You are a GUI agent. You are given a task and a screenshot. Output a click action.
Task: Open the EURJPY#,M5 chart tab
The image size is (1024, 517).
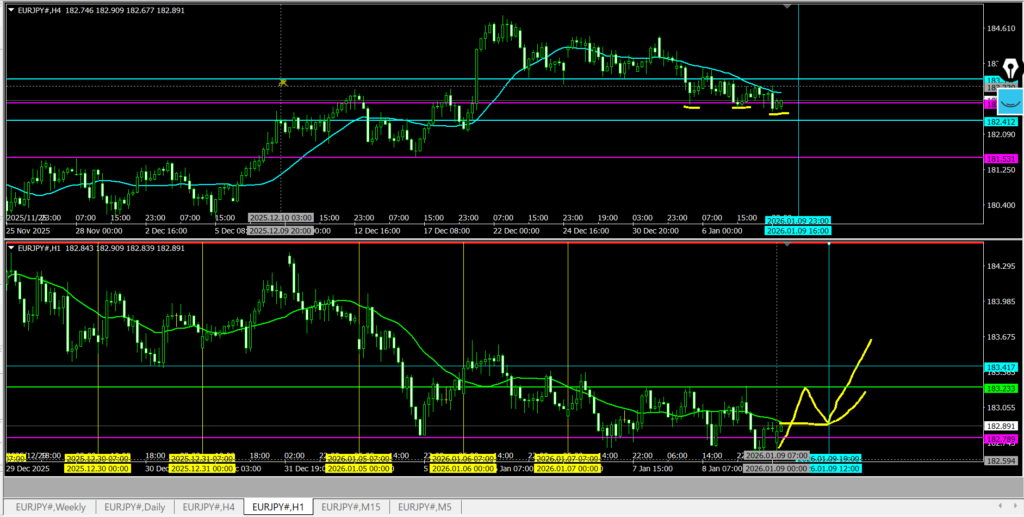point(424,507)
